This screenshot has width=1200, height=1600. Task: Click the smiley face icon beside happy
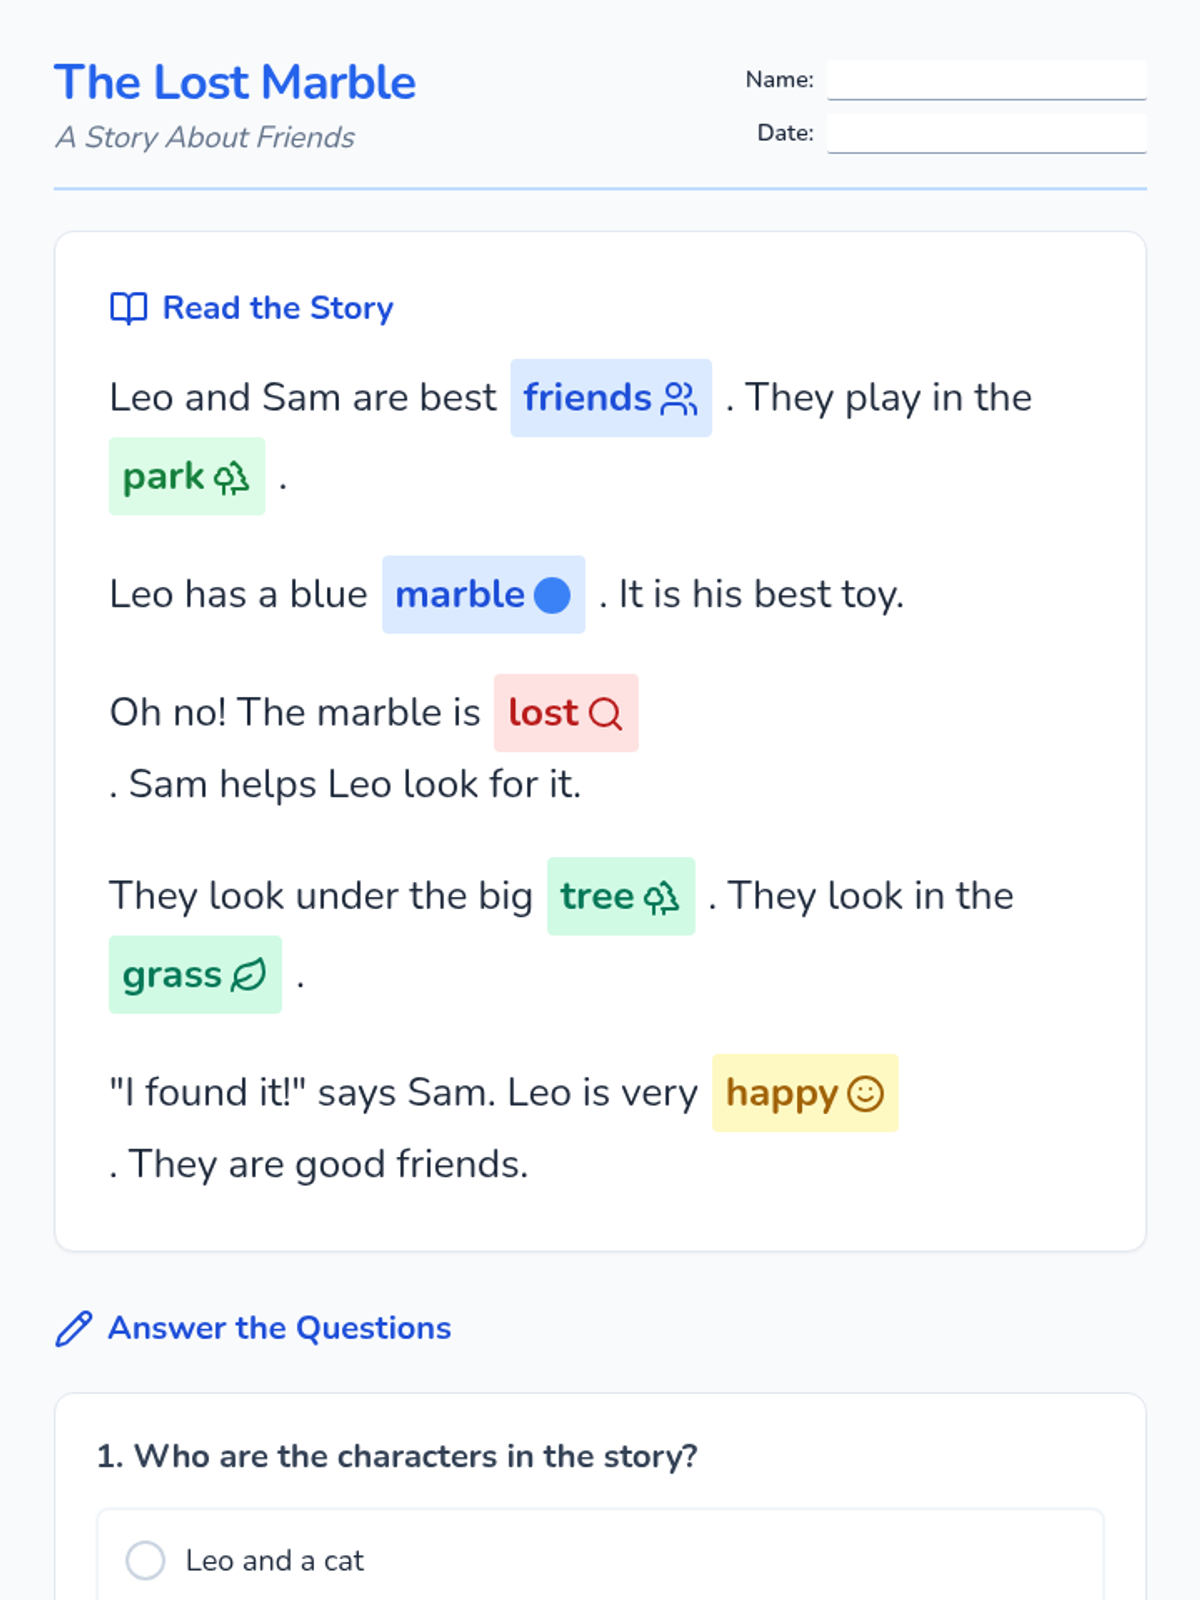pyautogui.click(x=865, y=1094)
